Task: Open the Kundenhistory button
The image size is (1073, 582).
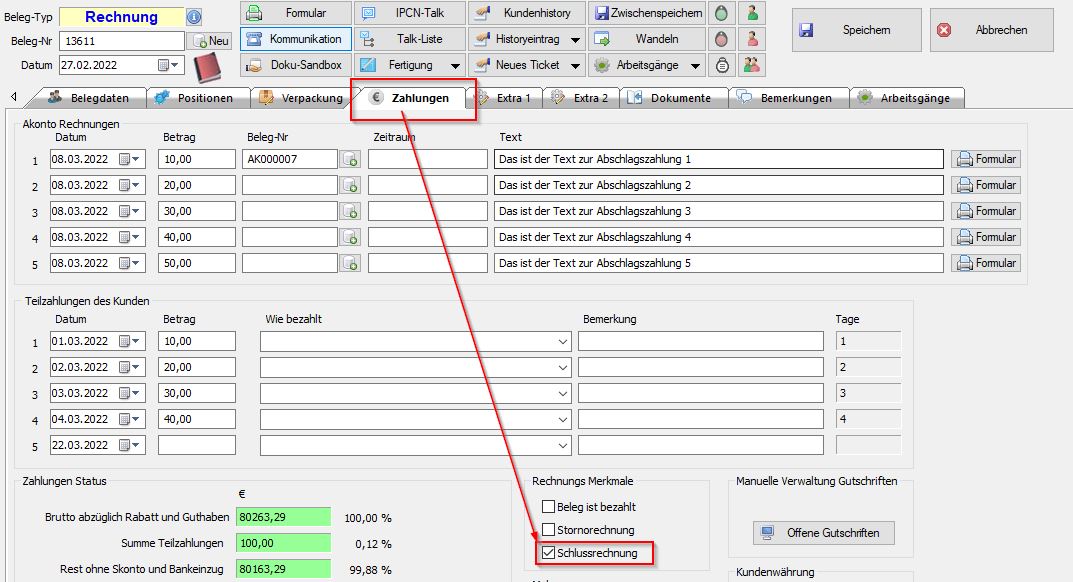Action: coord(527,13)
